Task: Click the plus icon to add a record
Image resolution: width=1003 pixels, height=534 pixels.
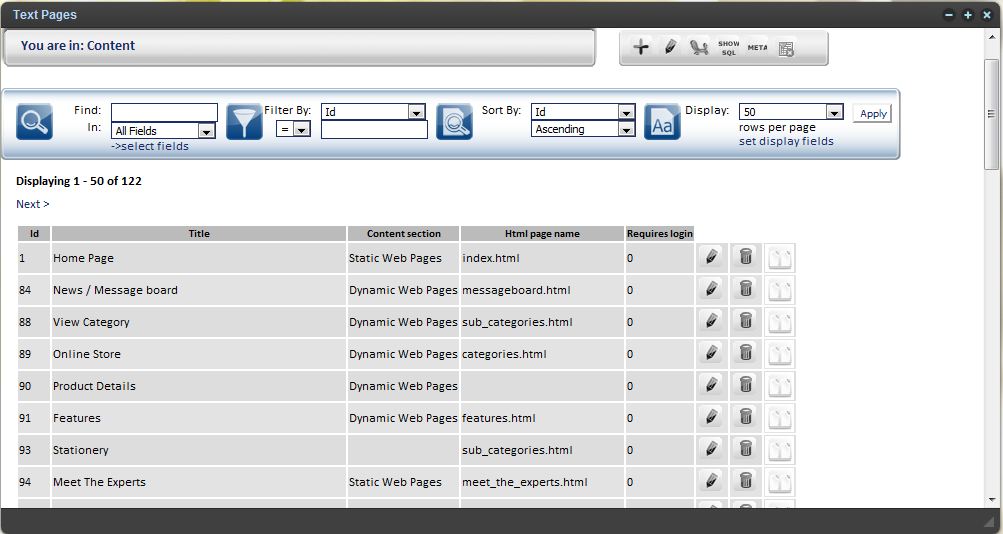Action: [x=640, y=47]
